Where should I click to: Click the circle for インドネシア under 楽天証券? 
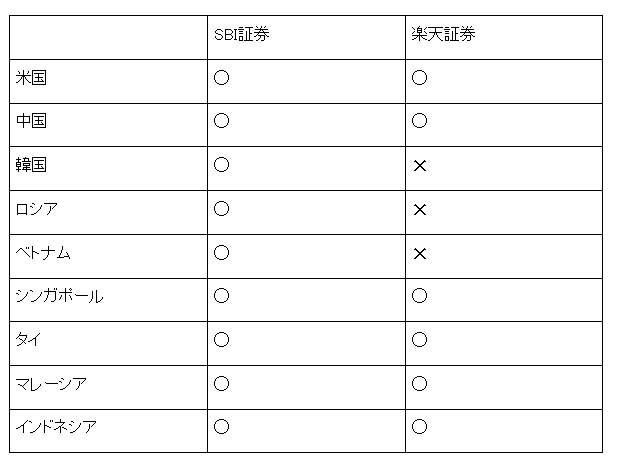(x=419, y=427)
